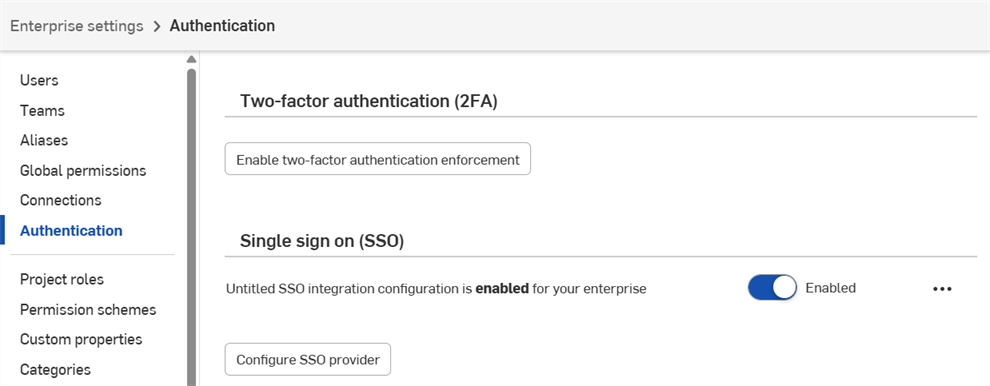Click the Two-factor authentication (2FA) heading
This screenshot has height=386, width=990.
[x=369, y=101]
